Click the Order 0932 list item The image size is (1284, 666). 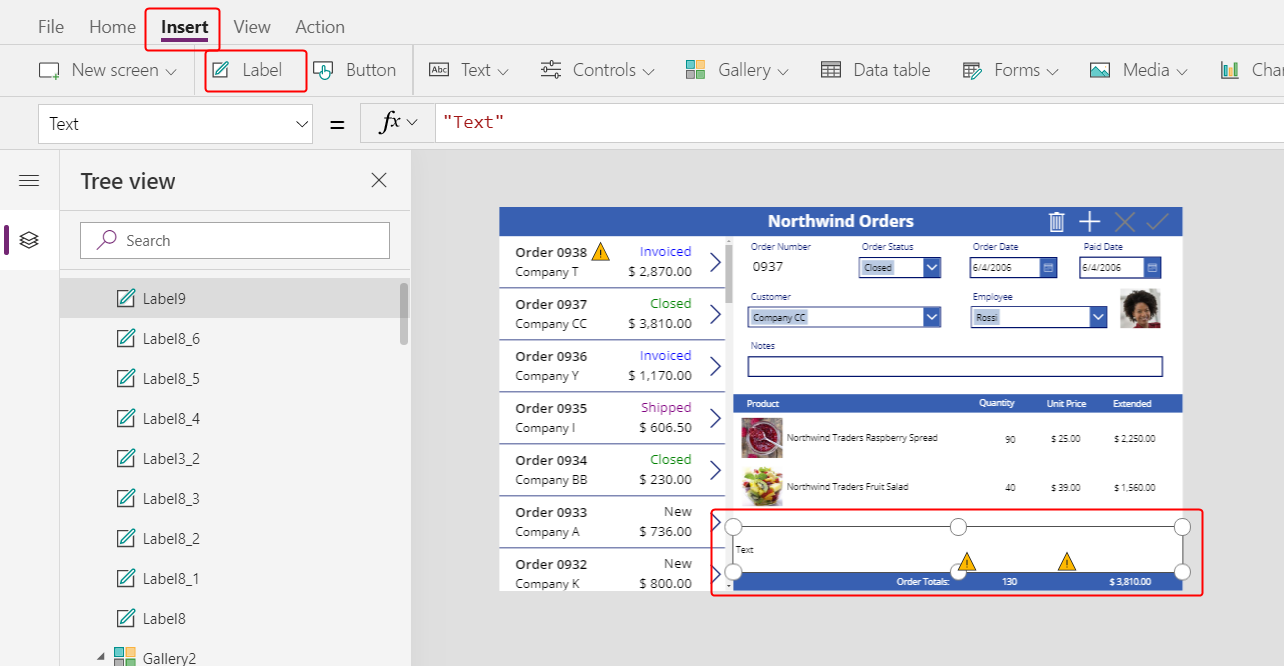612,570
